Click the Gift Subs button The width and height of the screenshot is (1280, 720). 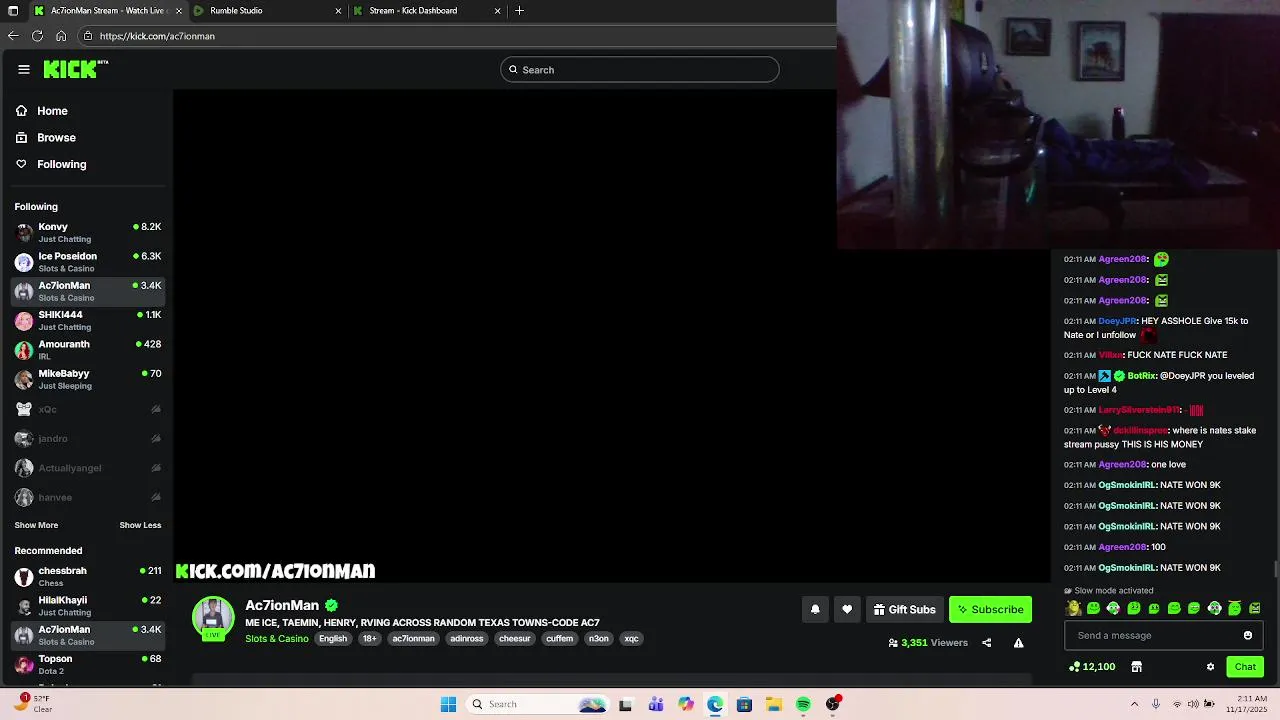(904, 610)
